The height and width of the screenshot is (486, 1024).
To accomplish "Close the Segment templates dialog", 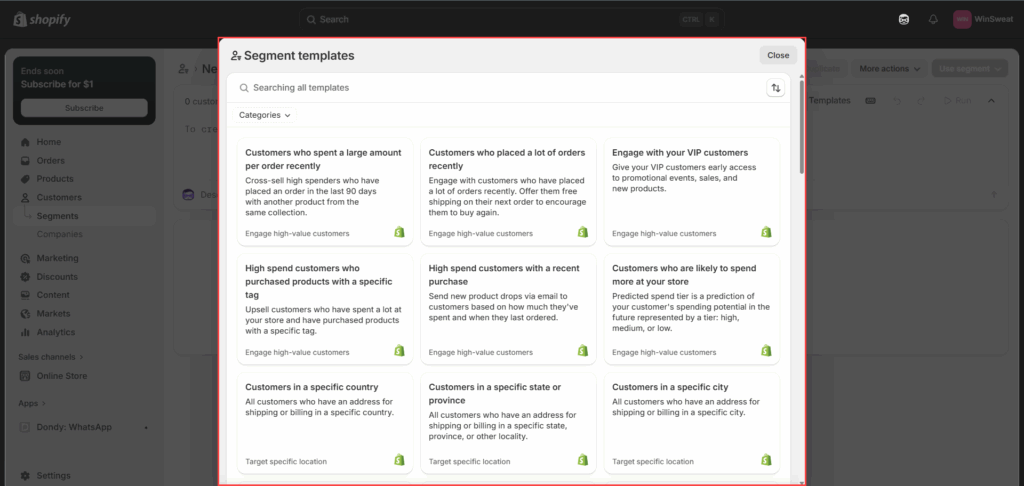I will [778, 56].
